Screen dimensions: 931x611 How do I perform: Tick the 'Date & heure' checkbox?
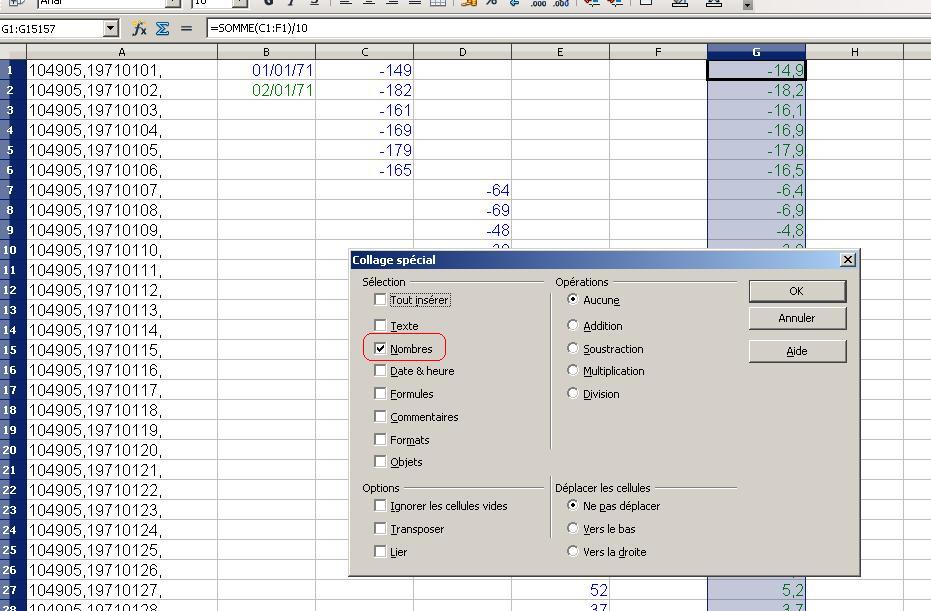click(380, 370)
